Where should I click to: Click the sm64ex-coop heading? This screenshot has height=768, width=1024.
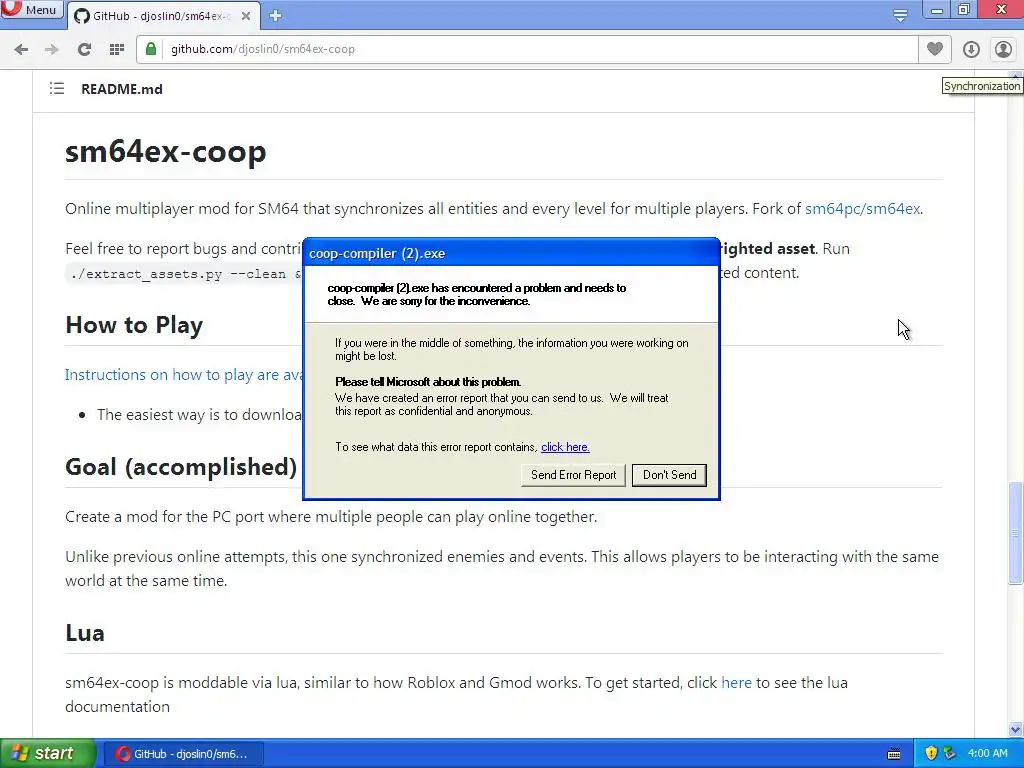[x=166, y=152]
